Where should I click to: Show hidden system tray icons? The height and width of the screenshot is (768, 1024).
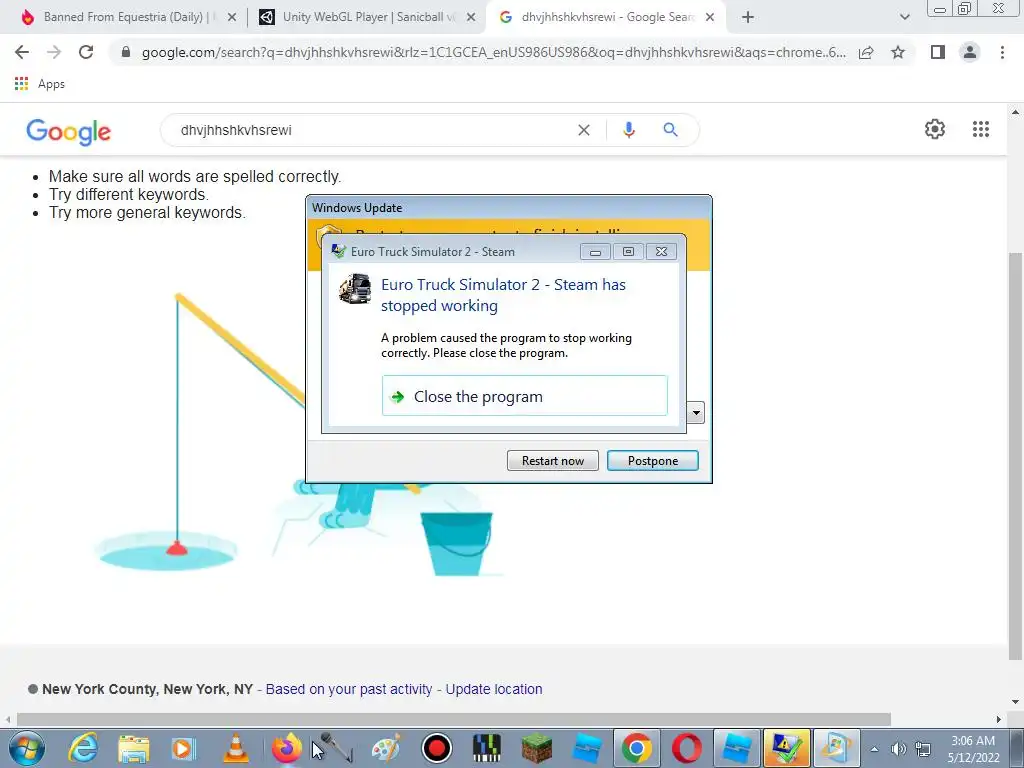tap(874, 749)
